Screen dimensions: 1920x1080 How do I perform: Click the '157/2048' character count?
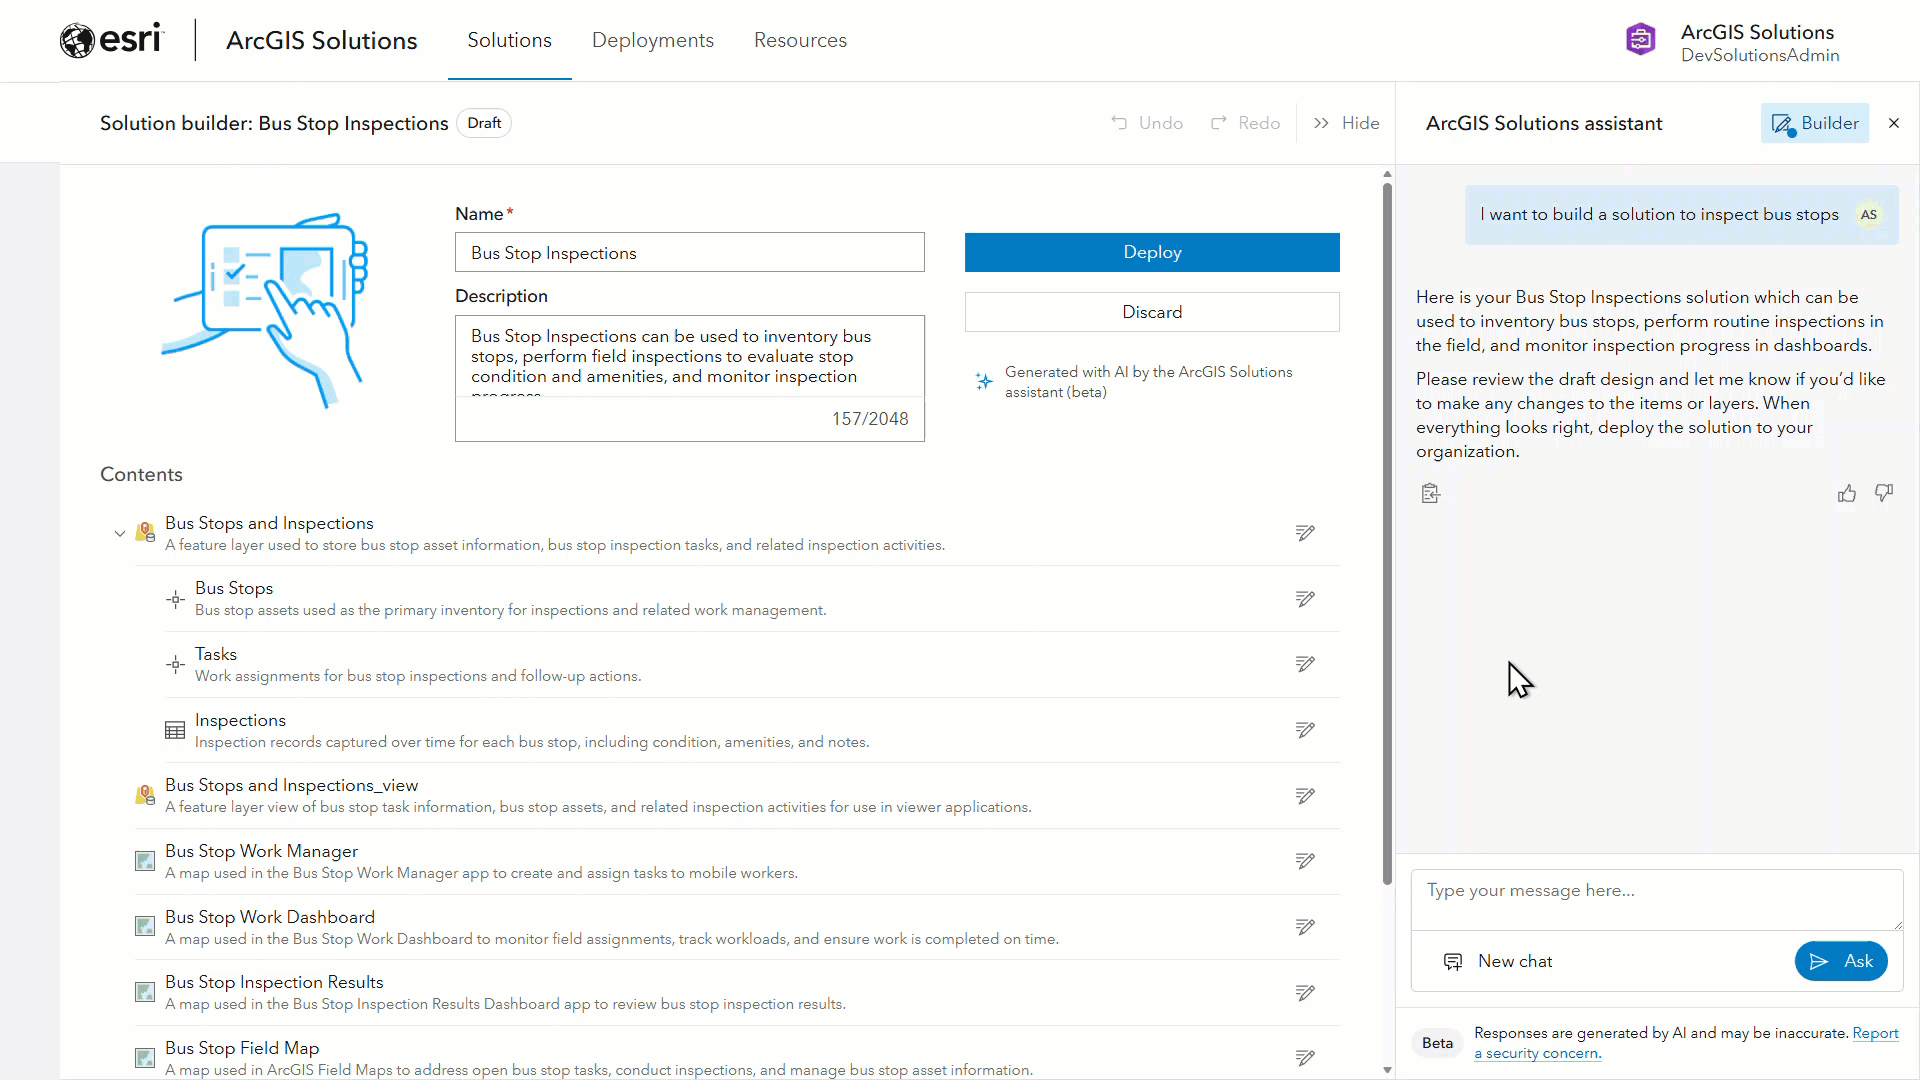870,419
